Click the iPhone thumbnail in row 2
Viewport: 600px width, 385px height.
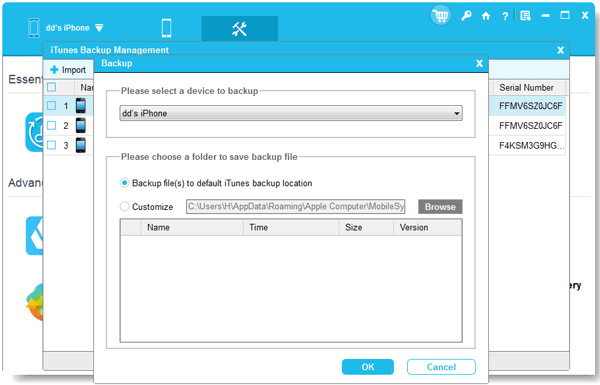coord(81,126)
